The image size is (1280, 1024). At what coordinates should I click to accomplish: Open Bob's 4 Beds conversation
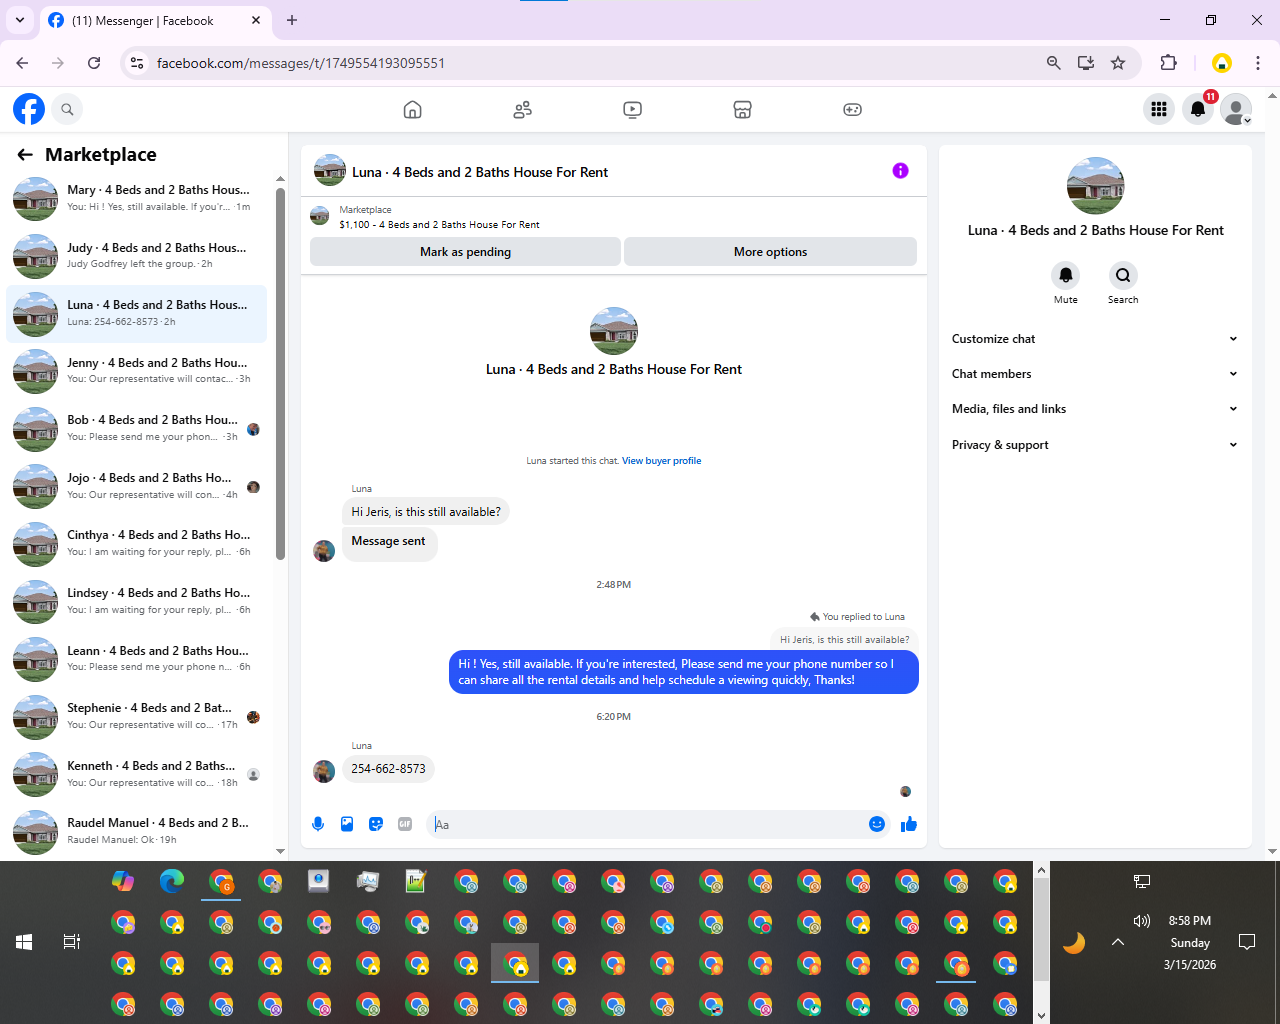click(136, 429)
